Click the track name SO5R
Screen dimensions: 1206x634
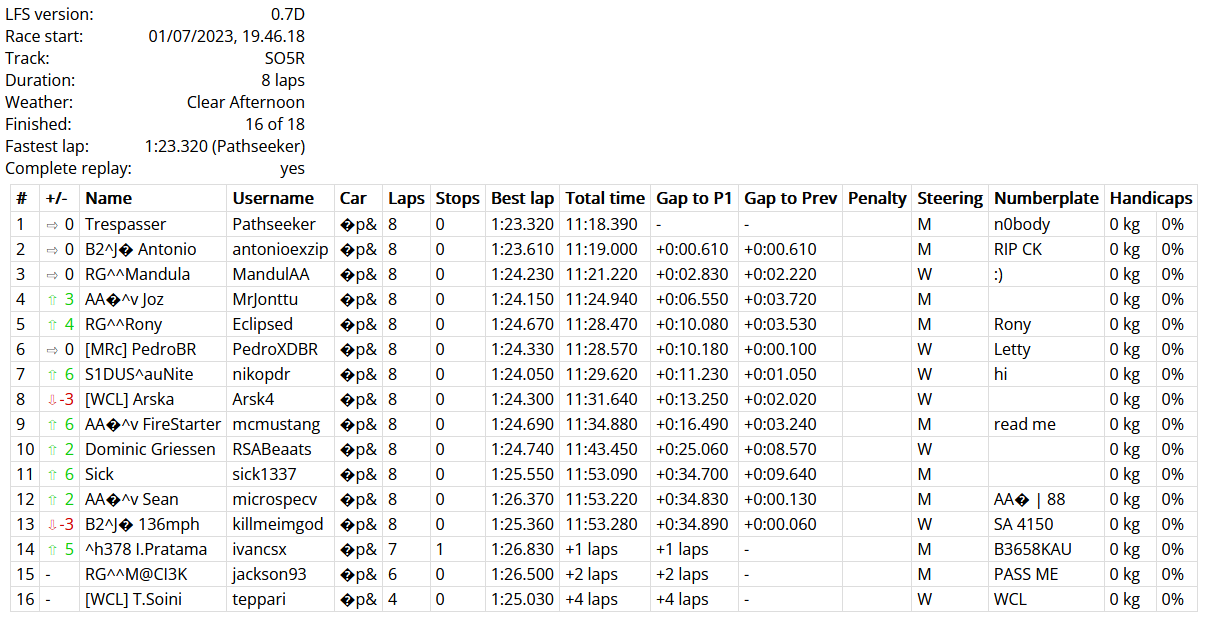284,58
